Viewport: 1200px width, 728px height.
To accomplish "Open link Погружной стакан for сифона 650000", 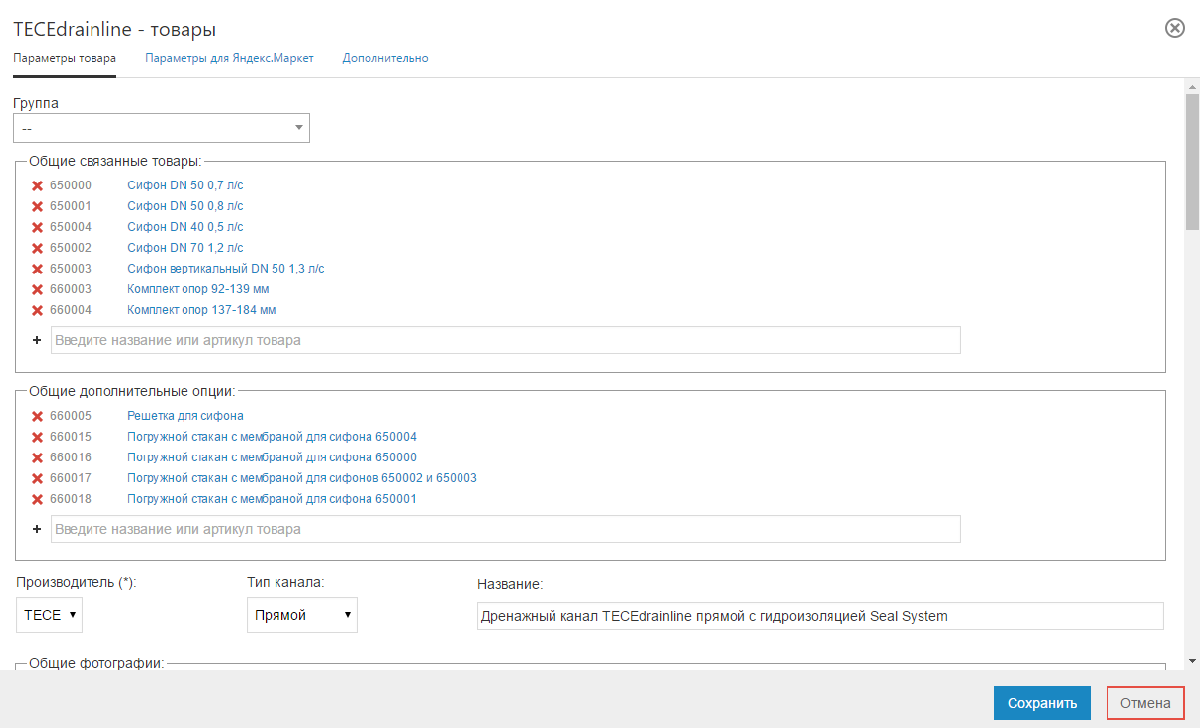I will pos(272,457).
